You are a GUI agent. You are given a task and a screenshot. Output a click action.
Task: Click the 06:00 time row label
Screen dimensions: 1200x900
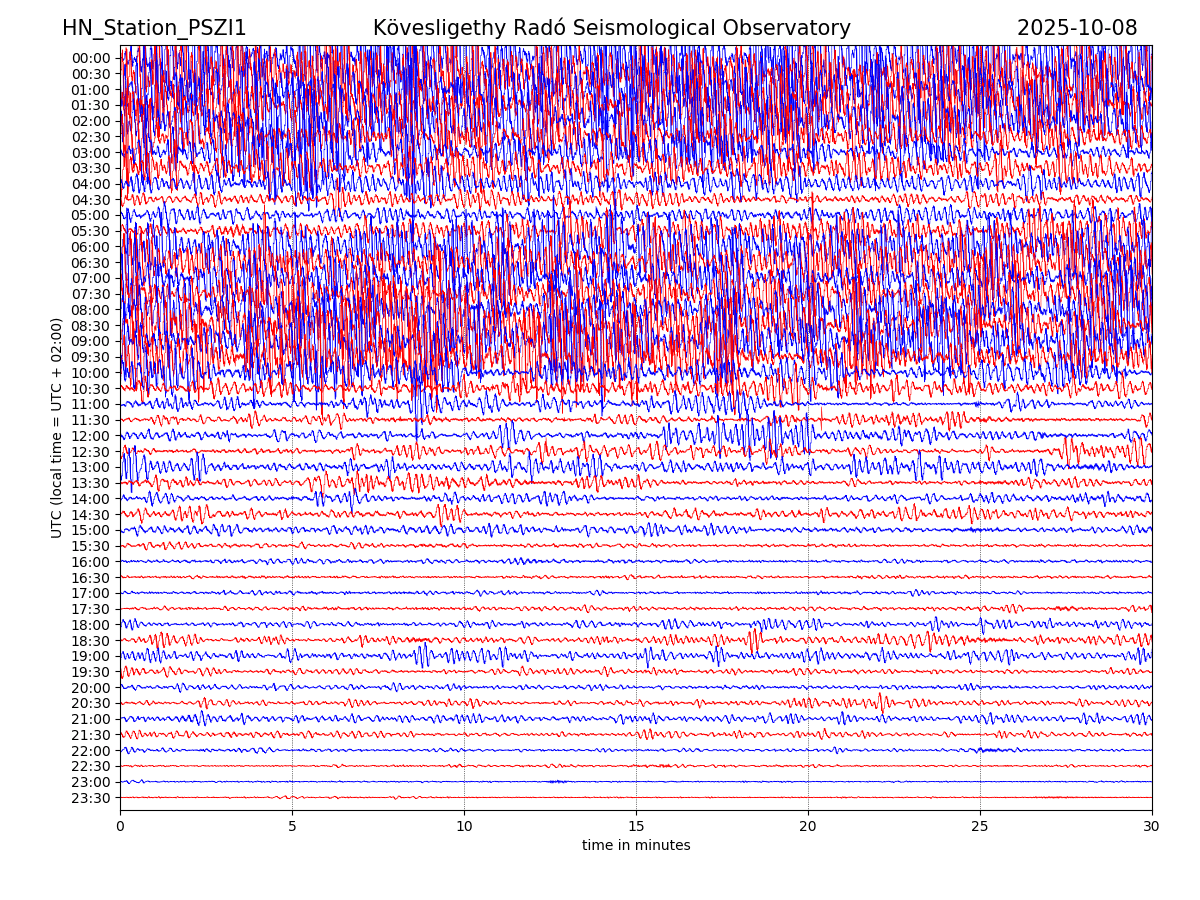point(90,247)
